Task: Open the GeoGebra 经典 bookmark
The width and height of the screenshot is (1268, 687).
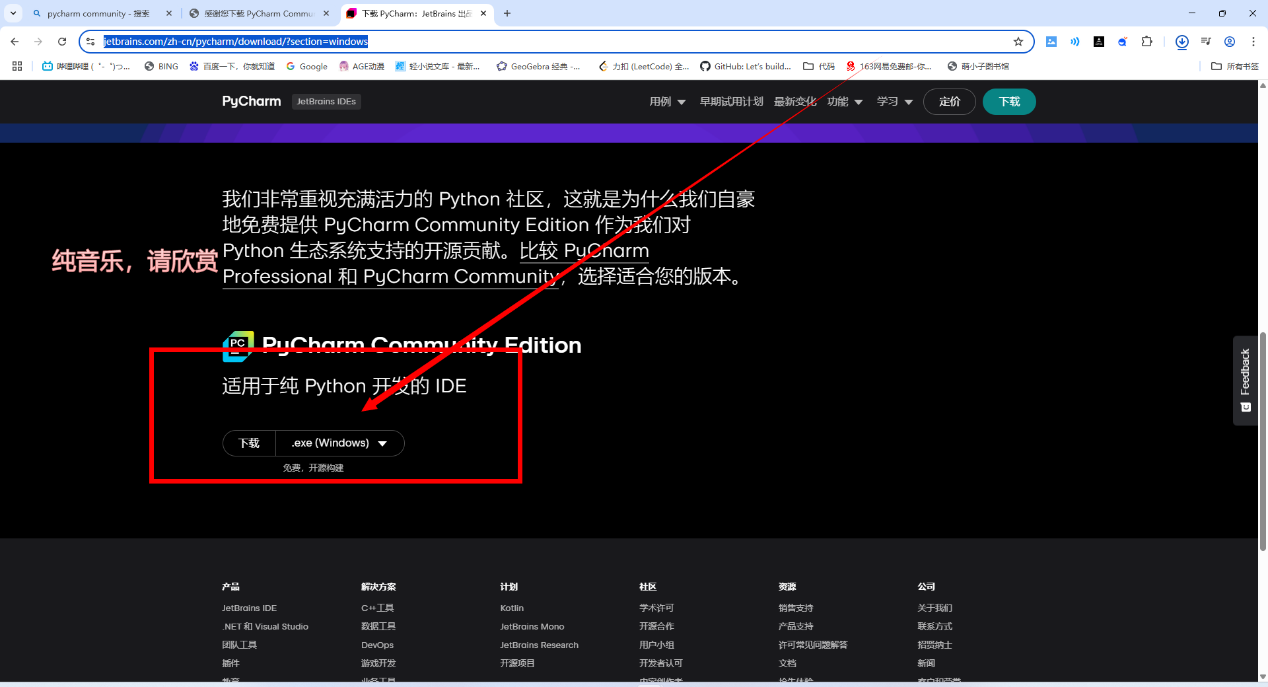Action: tap(539, 66)
